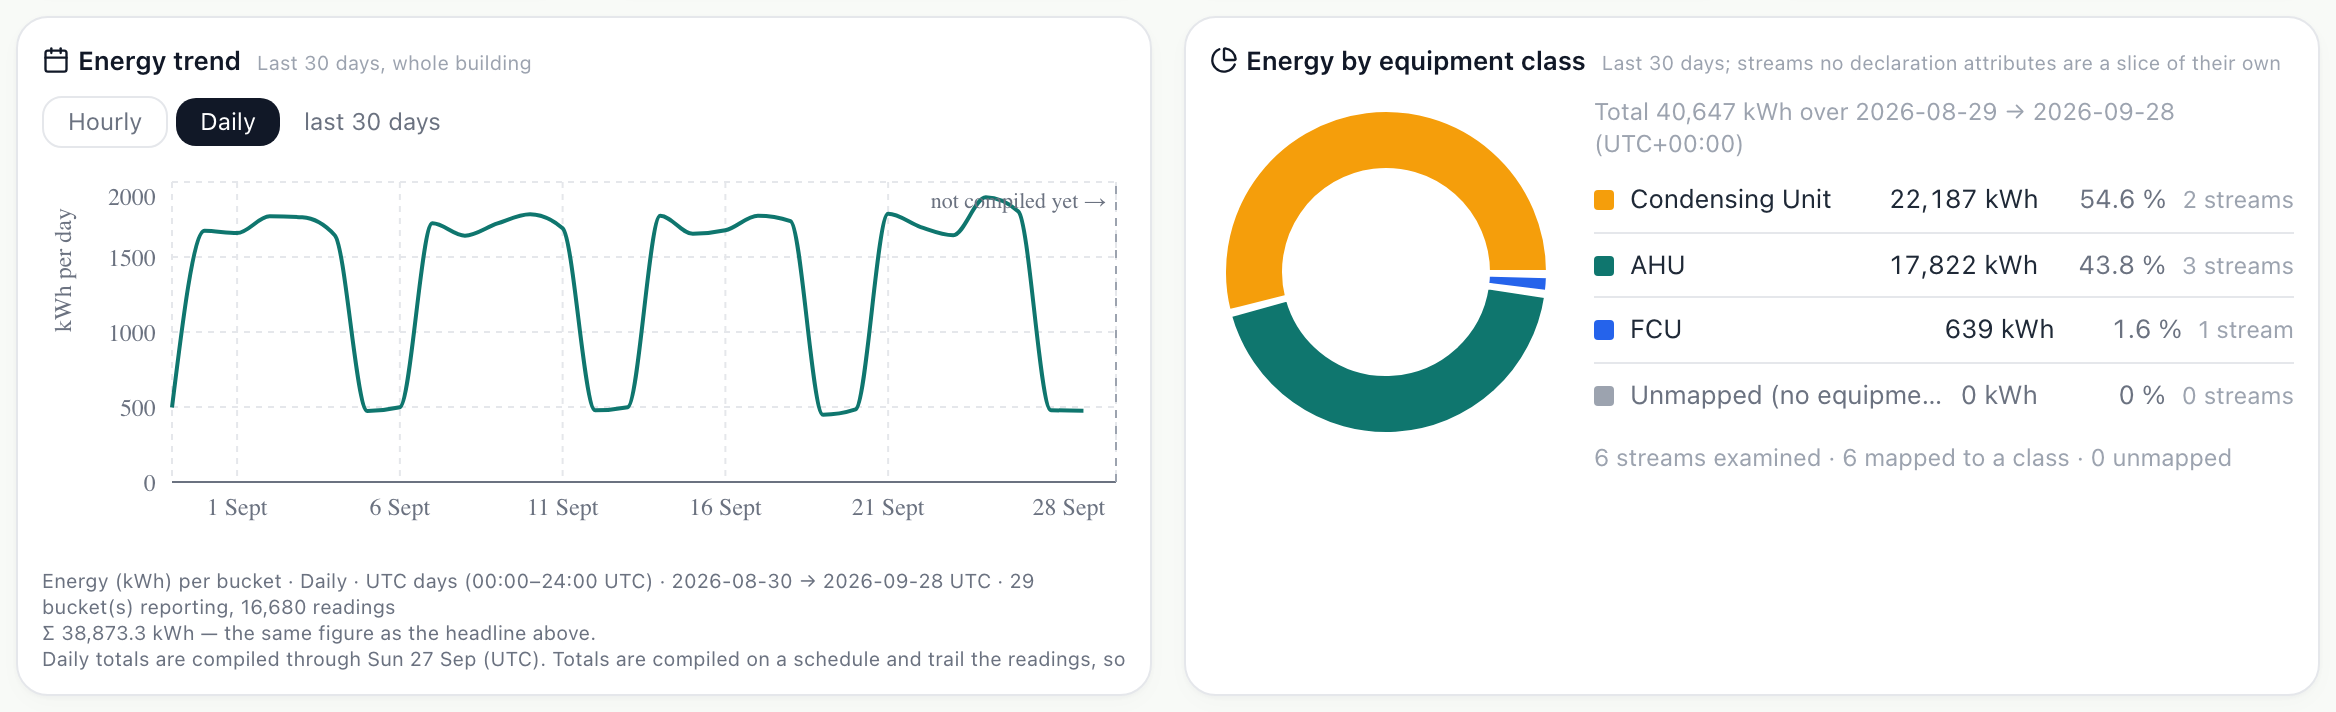Image resolution: width=2336 pixels, height=712 pixels.
Task: Click the '54.6 %' share value
Action: coord(2122,199)
